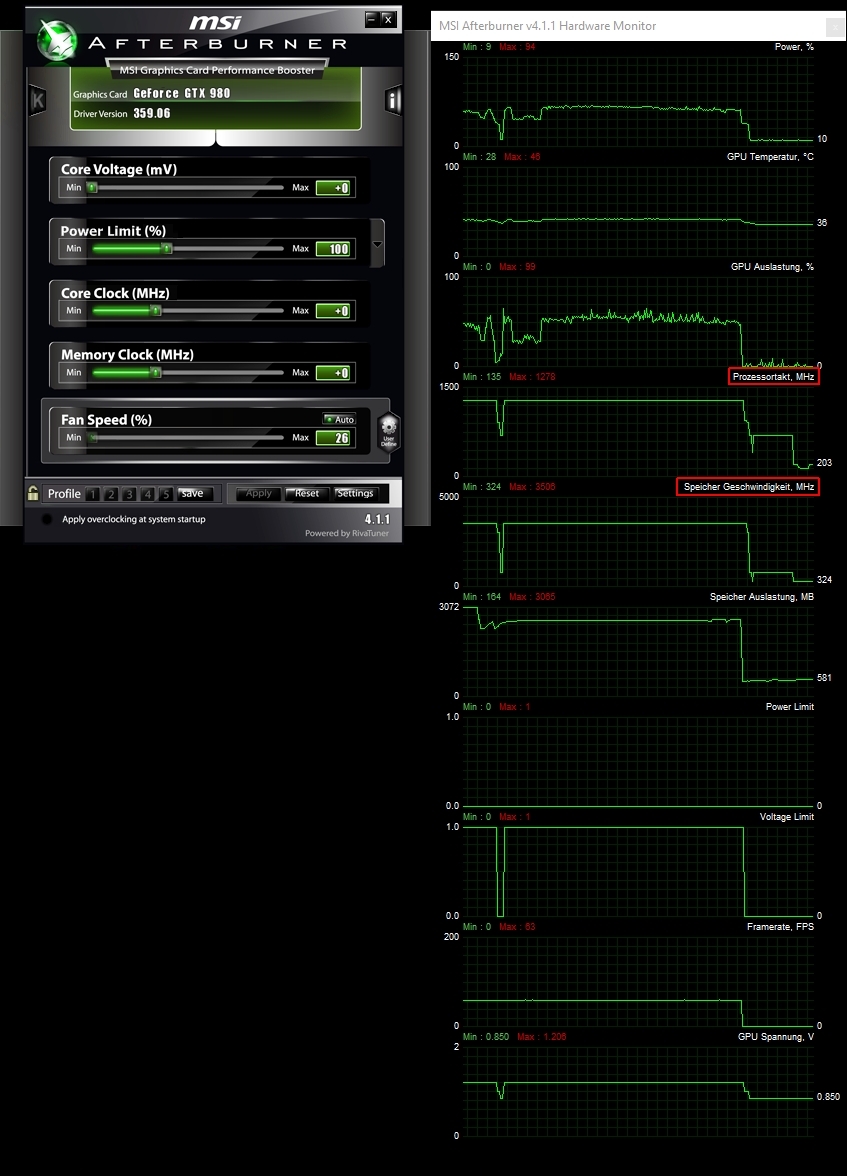The width and height of the screenshot is (847, 1176).
Task: Click the Memory Clock +0 value field
Action: [333, 373]
